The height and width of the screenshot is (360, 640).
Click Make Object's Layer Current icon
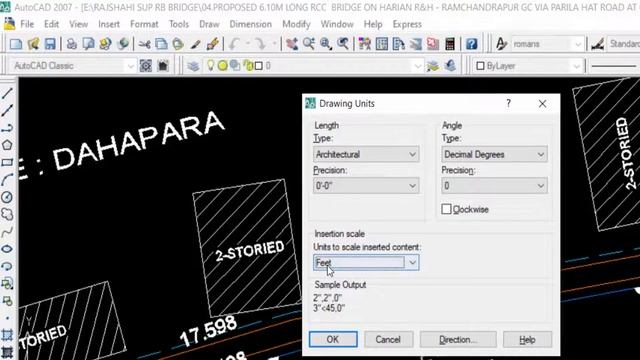(x=433, y=66)
